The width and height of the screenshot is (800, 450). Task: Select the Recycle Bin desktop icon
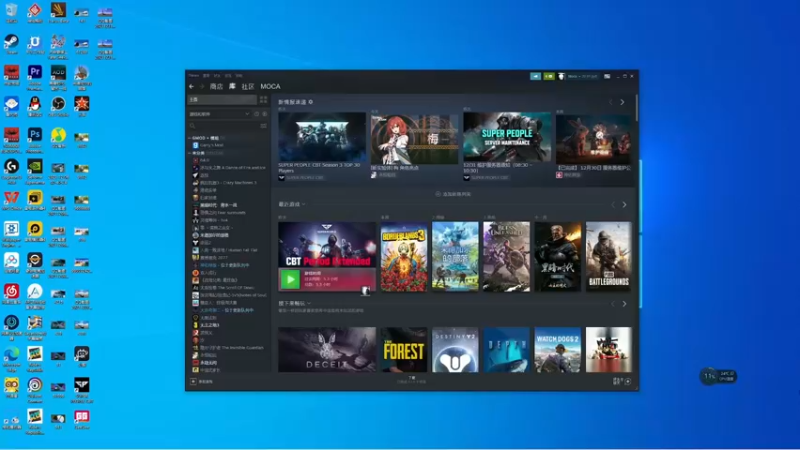point(11,13)
